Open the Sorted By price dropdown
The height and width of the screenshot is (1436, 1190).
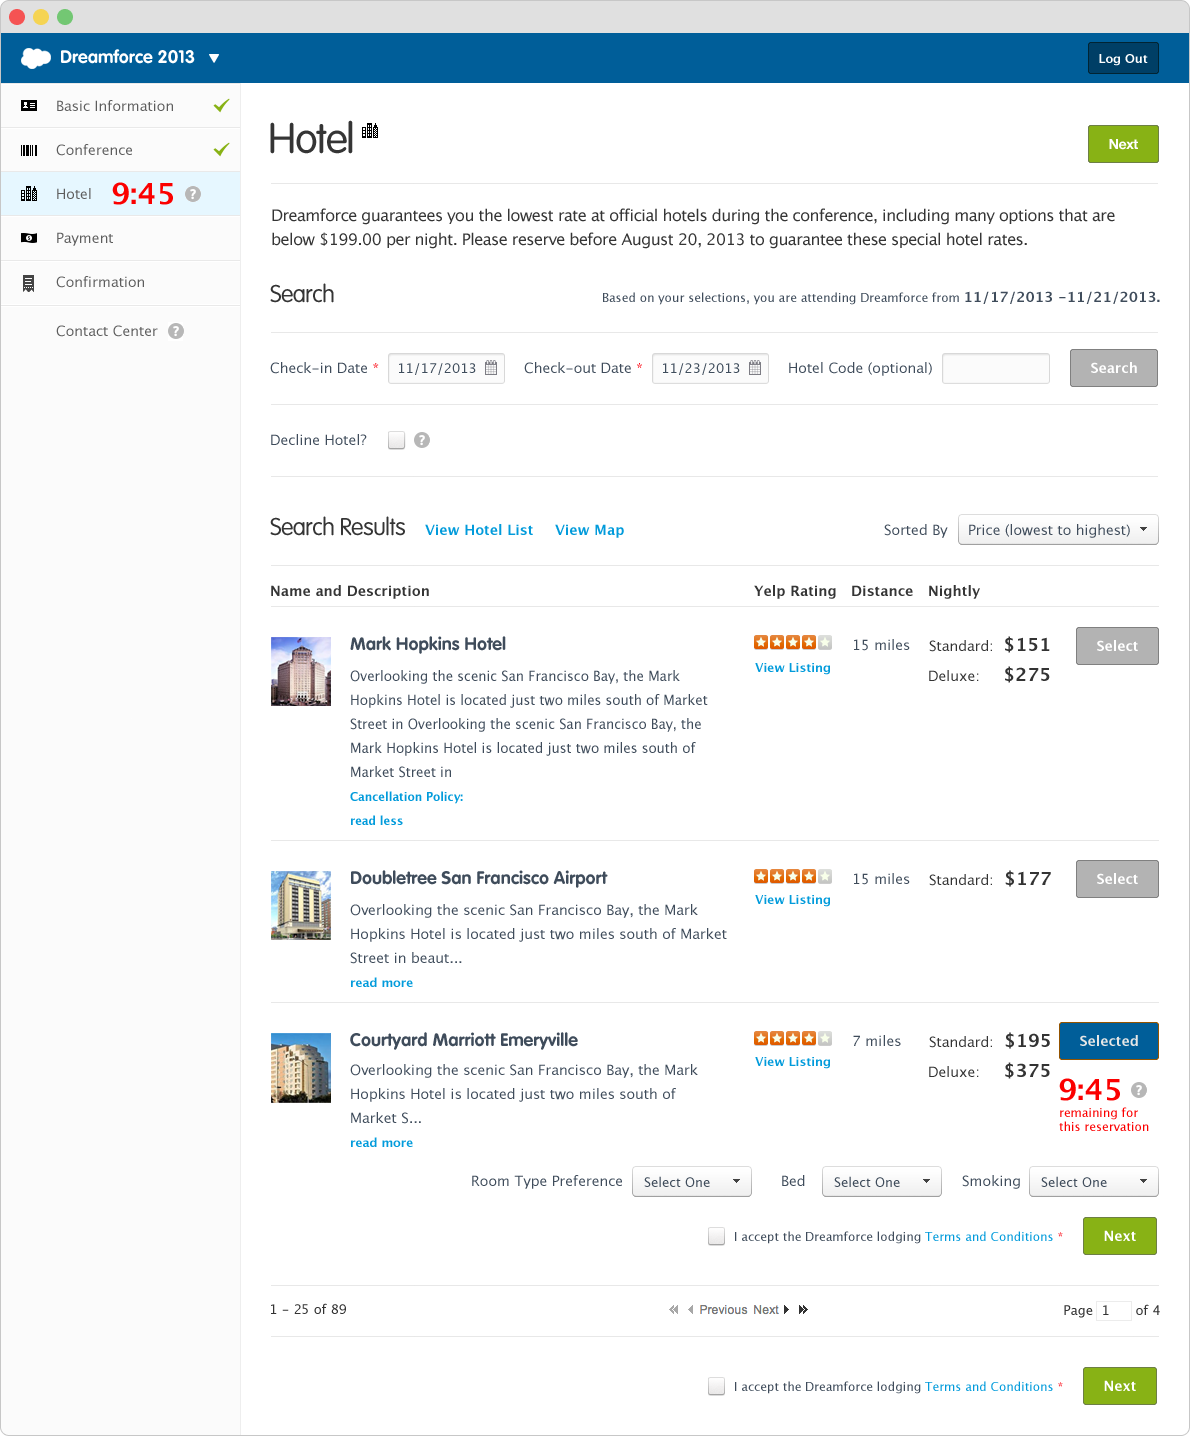pos(1058,530)
